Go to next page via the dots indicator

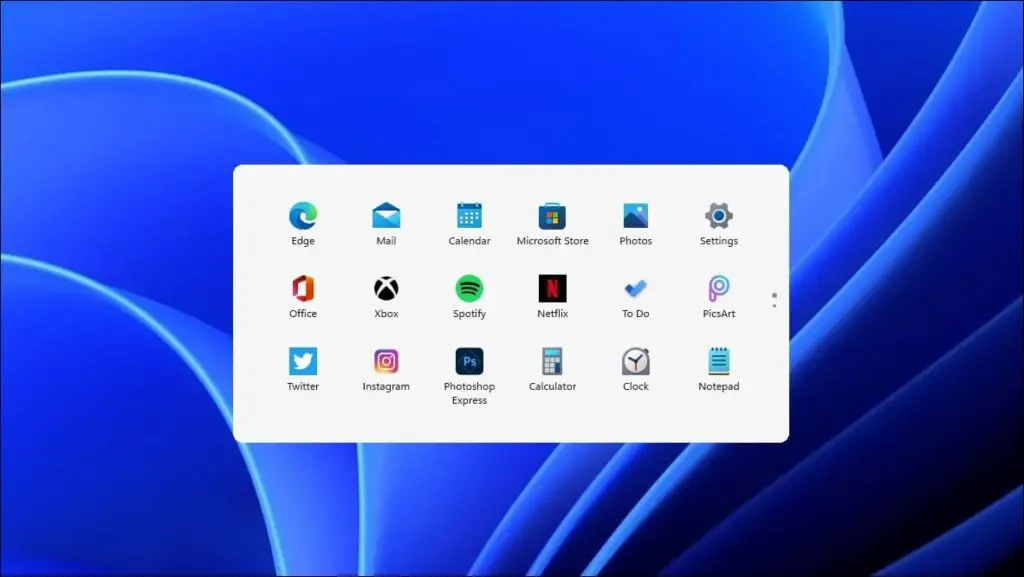[x=775, y=300]
